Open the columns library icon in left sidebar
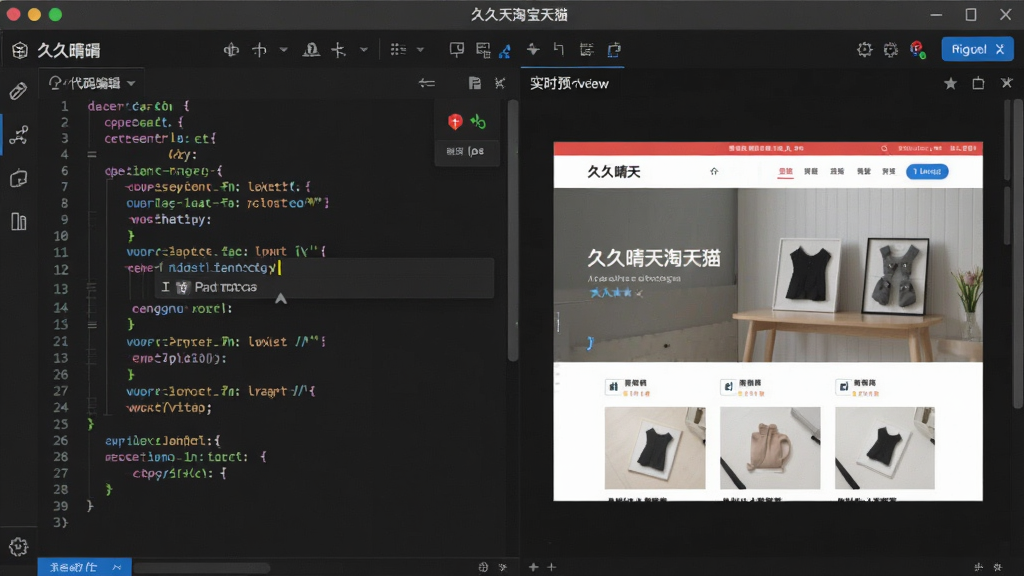This screenshot has width=1024, height=576. coord(18,221)
